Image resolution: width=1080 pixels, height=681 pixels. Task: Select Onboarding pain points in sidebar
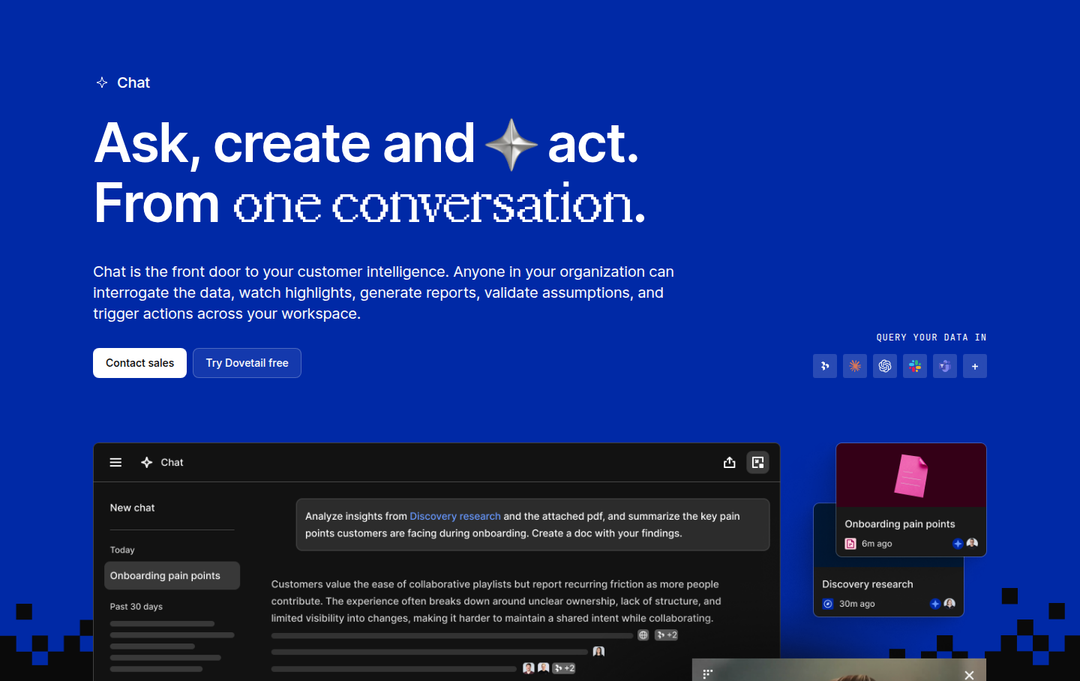[172, 576]
